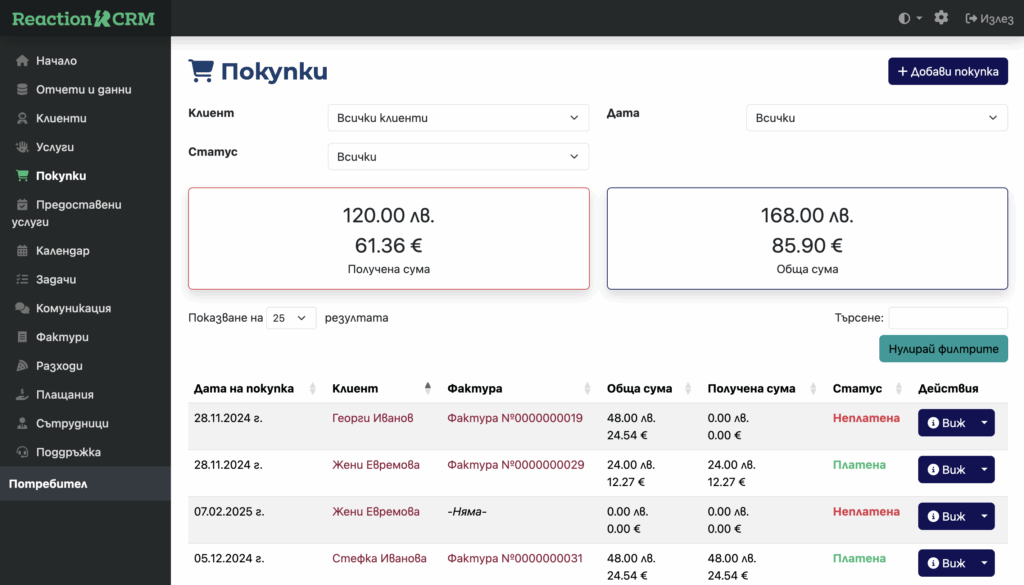
Task: Expand the Статус filter dropdown
Action: pos(458,157)
